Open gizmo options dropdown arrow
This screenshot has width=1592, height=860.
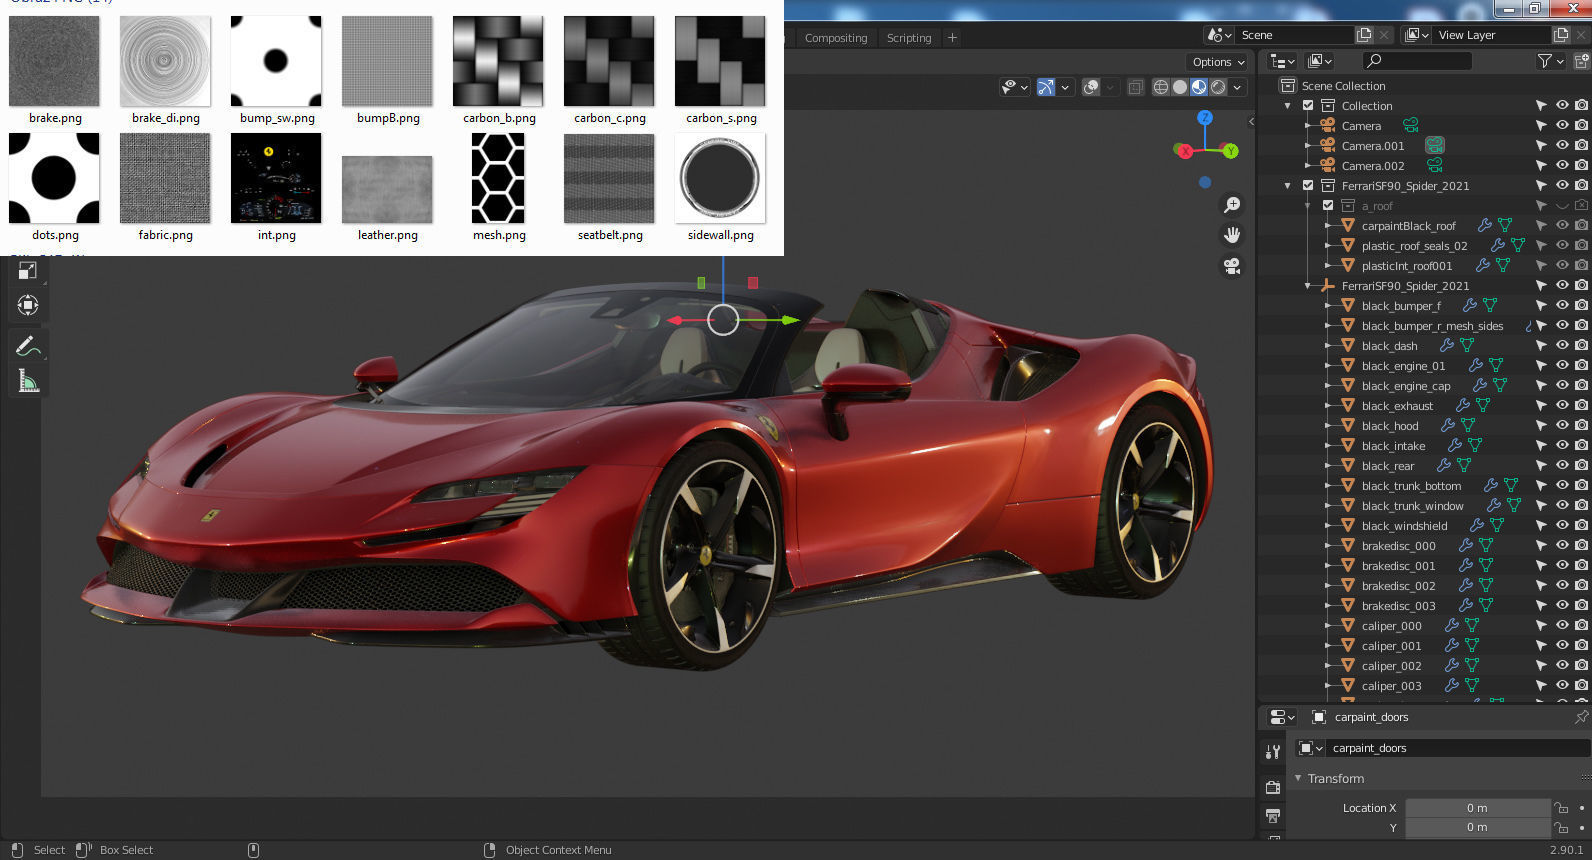pyautogui.click(x=1065, y=87)
